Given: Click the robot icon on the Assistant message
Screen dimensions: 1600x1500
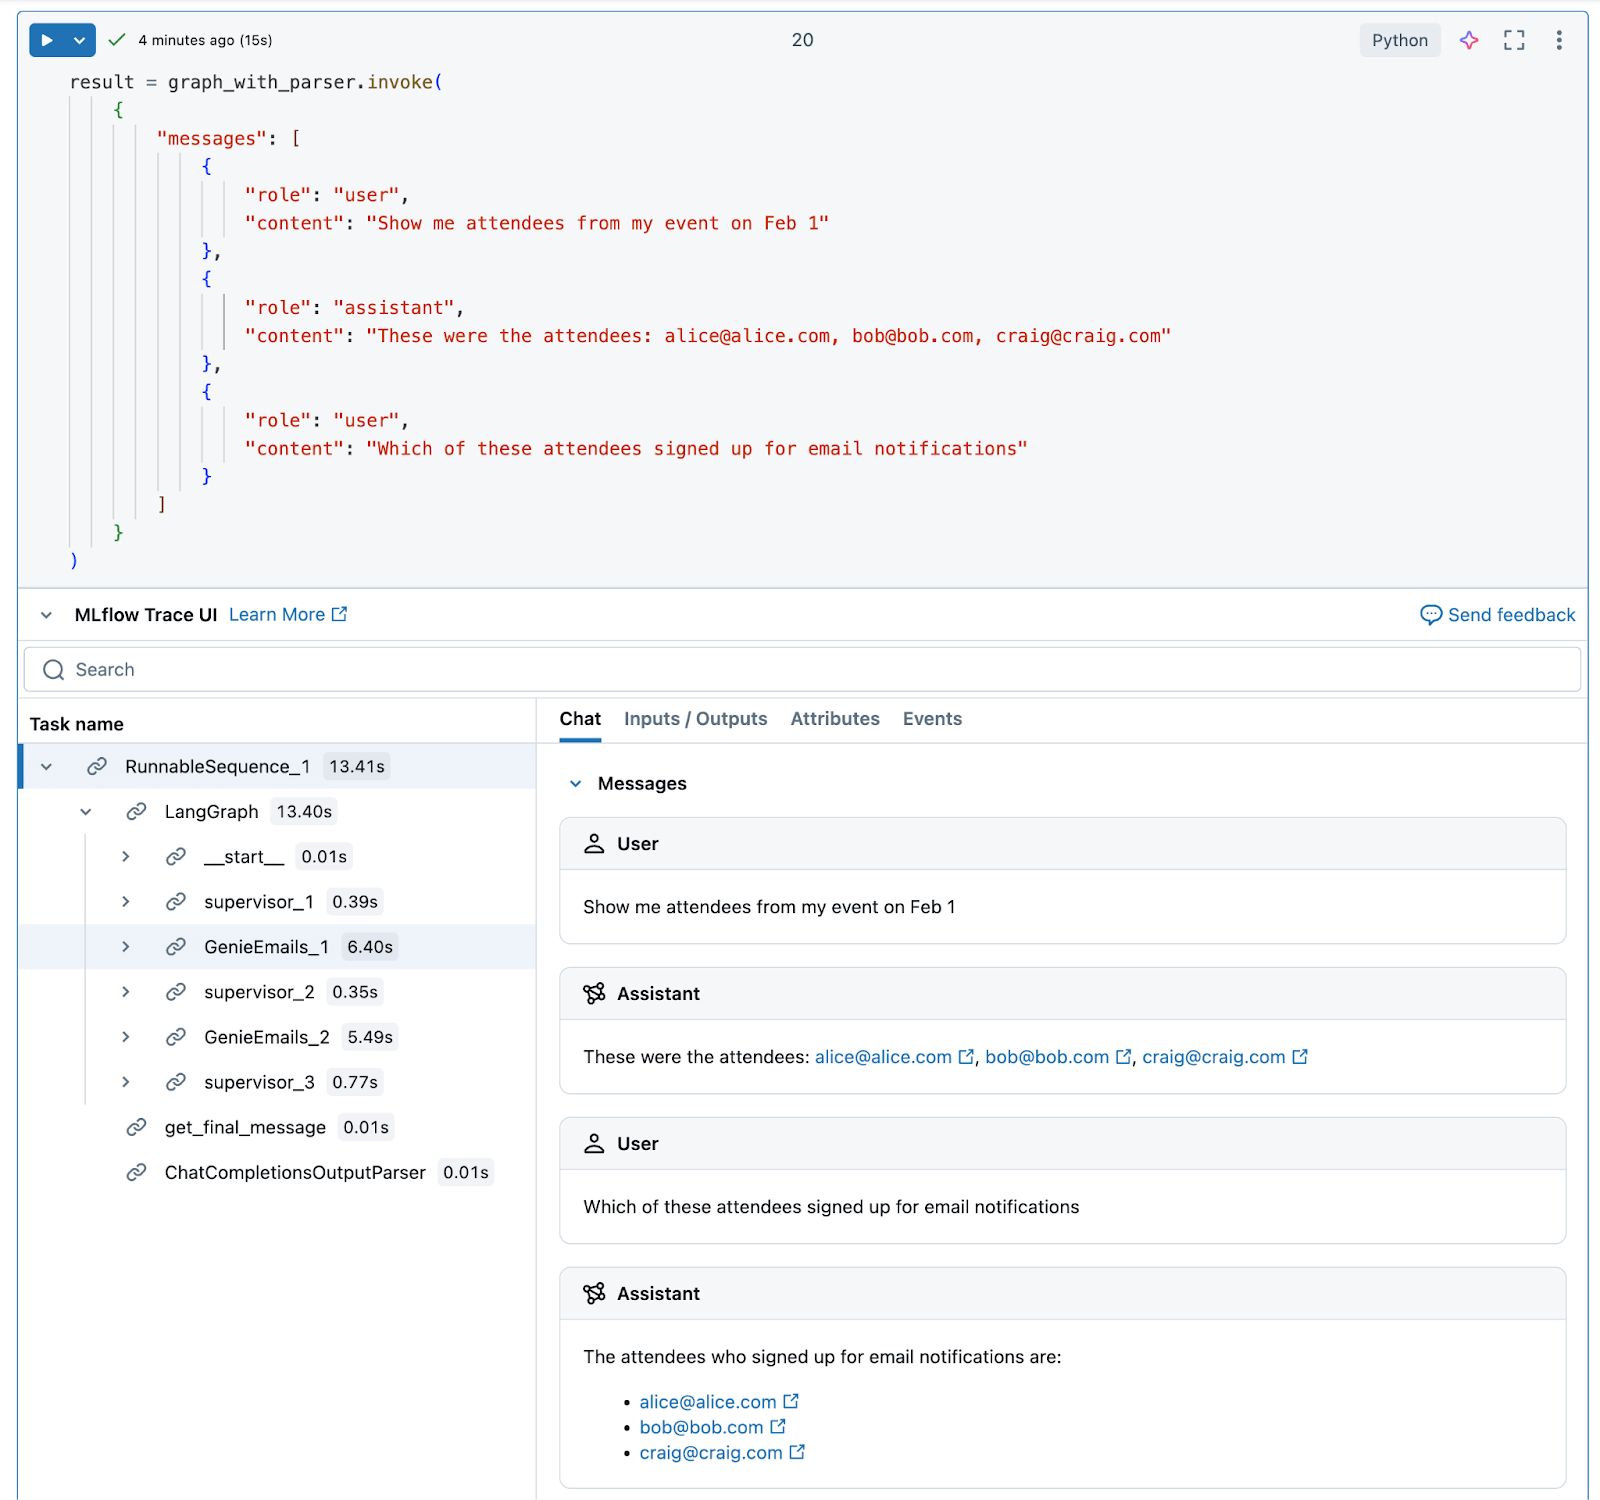Looking at the screenshot, I should pyautogui.click(x=594, y=993).
